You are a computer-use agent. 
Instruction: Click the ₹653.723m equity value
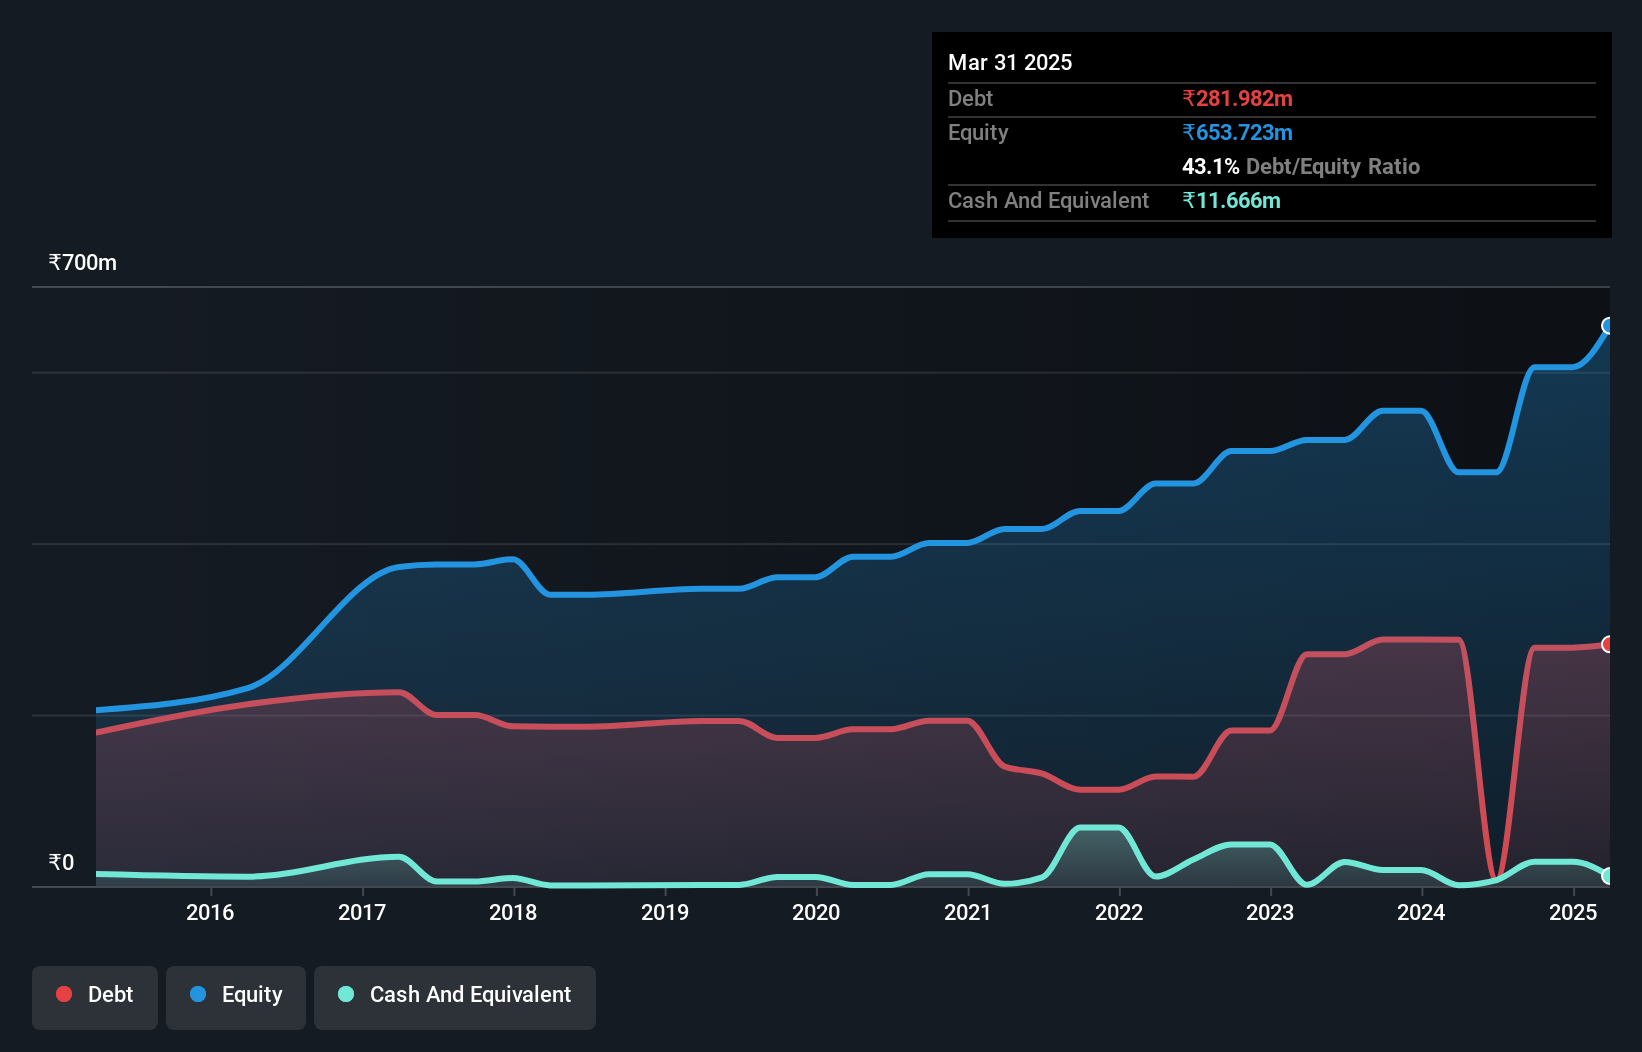click(x=1237, y=132)
